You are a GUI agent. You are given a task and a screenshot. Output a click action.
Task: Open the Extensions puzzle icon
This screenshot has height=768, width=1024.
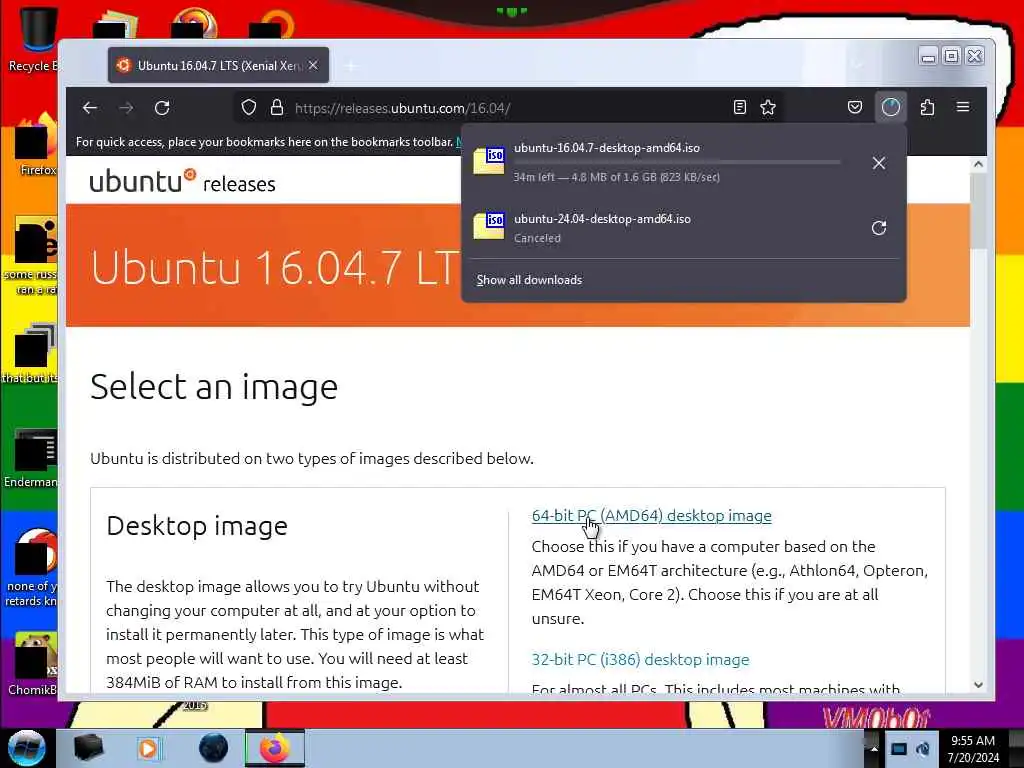[x=927, y=107]
